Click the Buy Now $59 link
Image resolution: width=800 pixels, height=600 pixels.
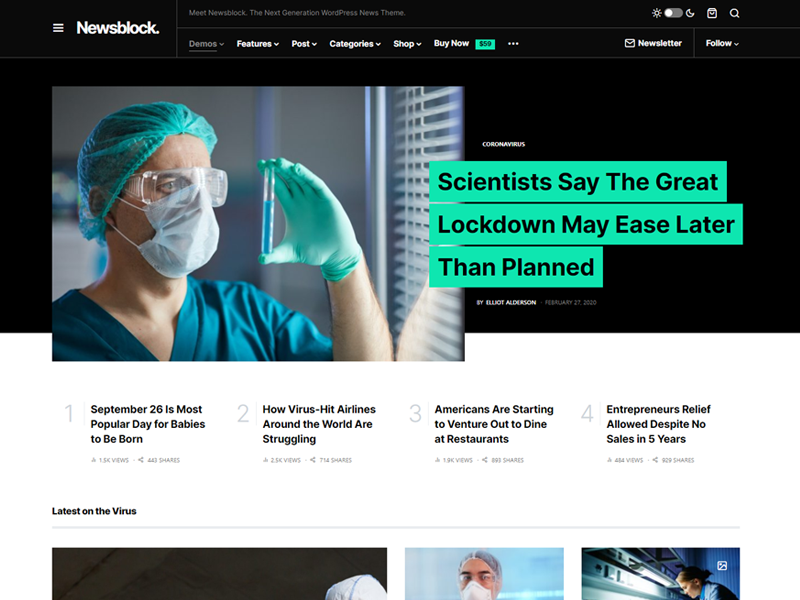point(464,43)
